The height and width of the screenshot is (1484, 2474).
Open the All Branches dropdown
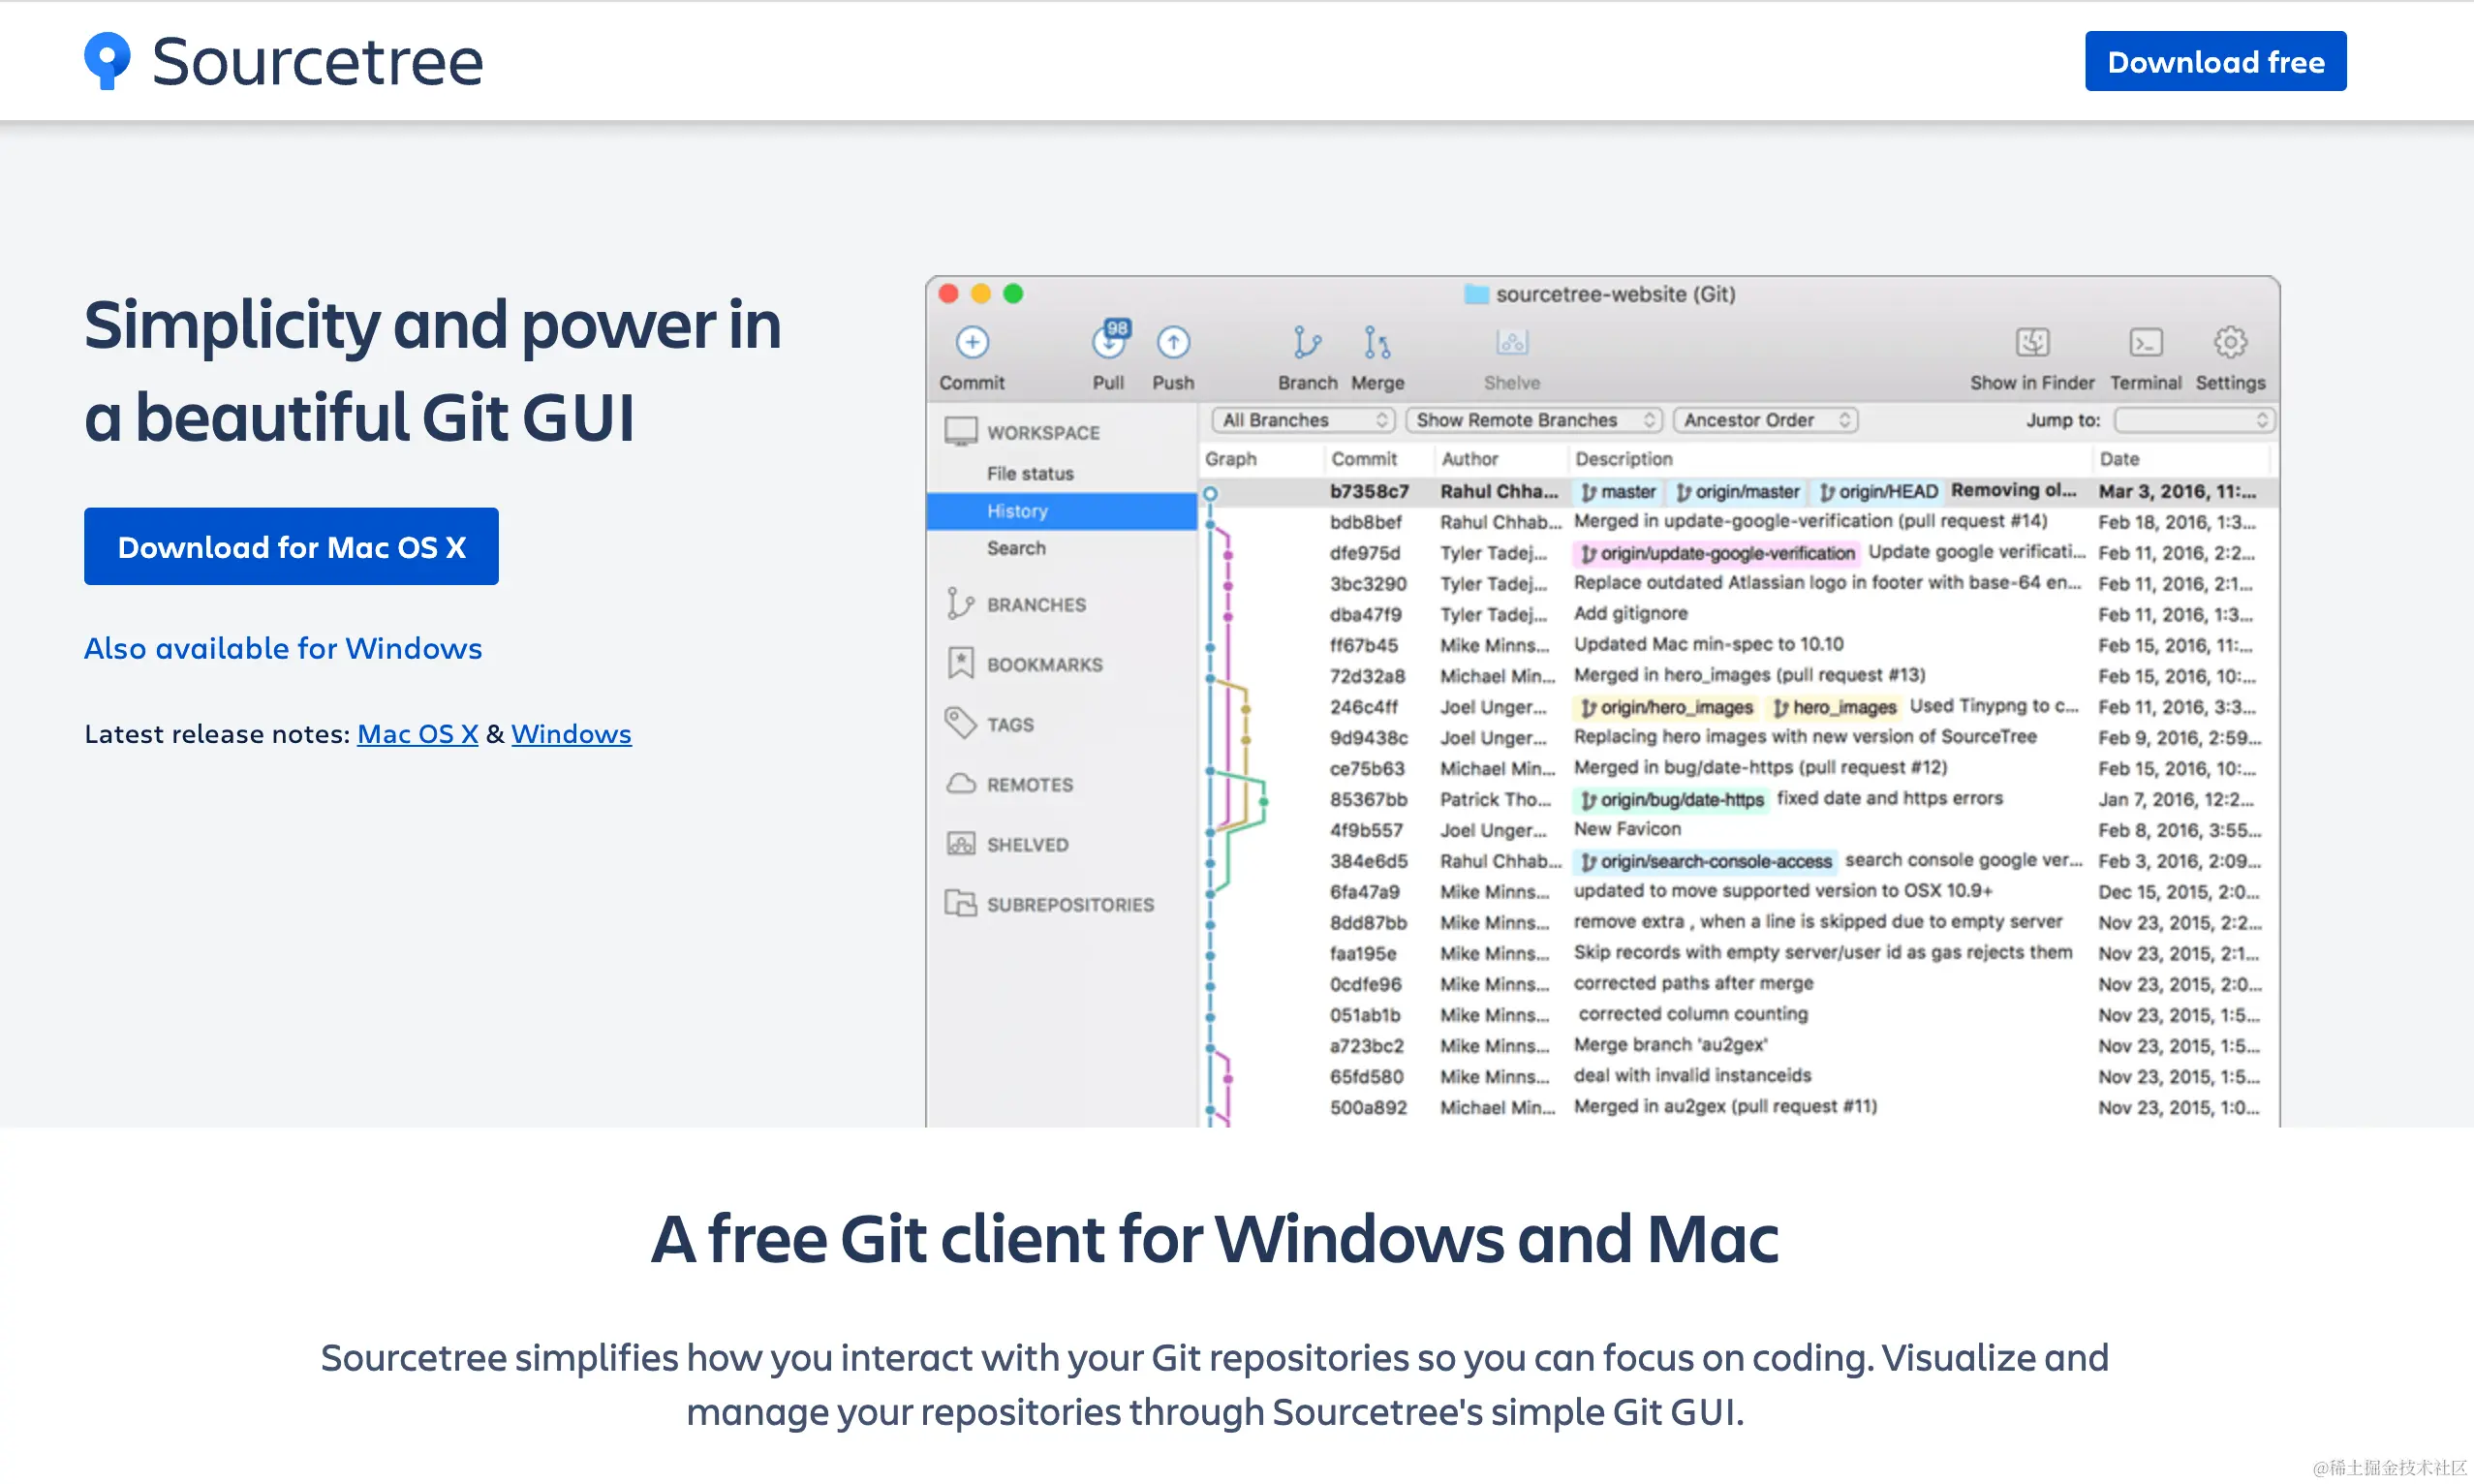[1303, 420]
